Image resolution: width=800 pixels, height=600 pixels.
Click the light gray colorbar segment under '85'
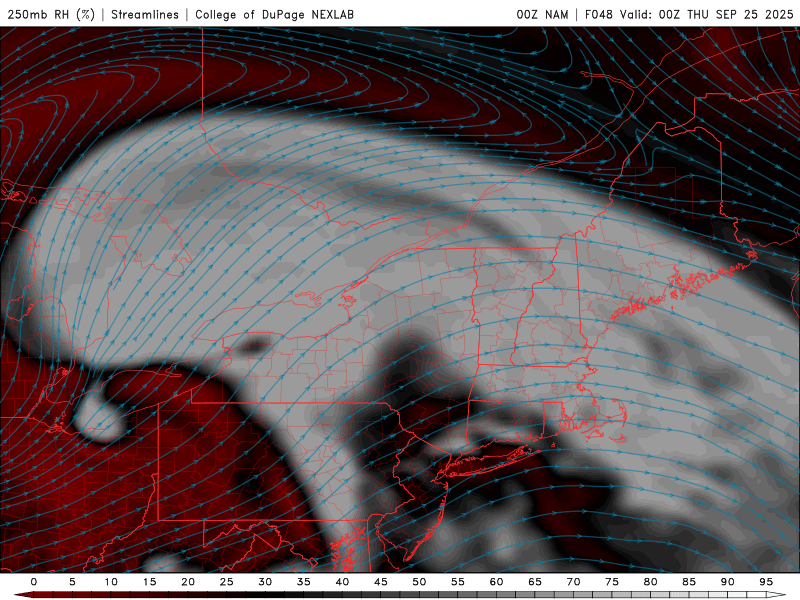point(698,595)
